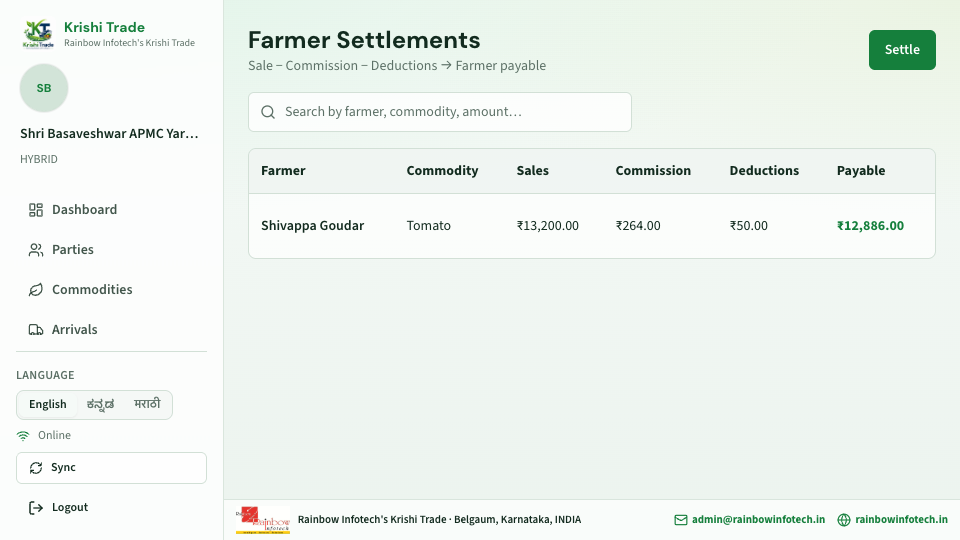Click the globe website icon in footer
The height and width of the screenshot is (540, 960).
pyautogui.click(x=844, y=520)
